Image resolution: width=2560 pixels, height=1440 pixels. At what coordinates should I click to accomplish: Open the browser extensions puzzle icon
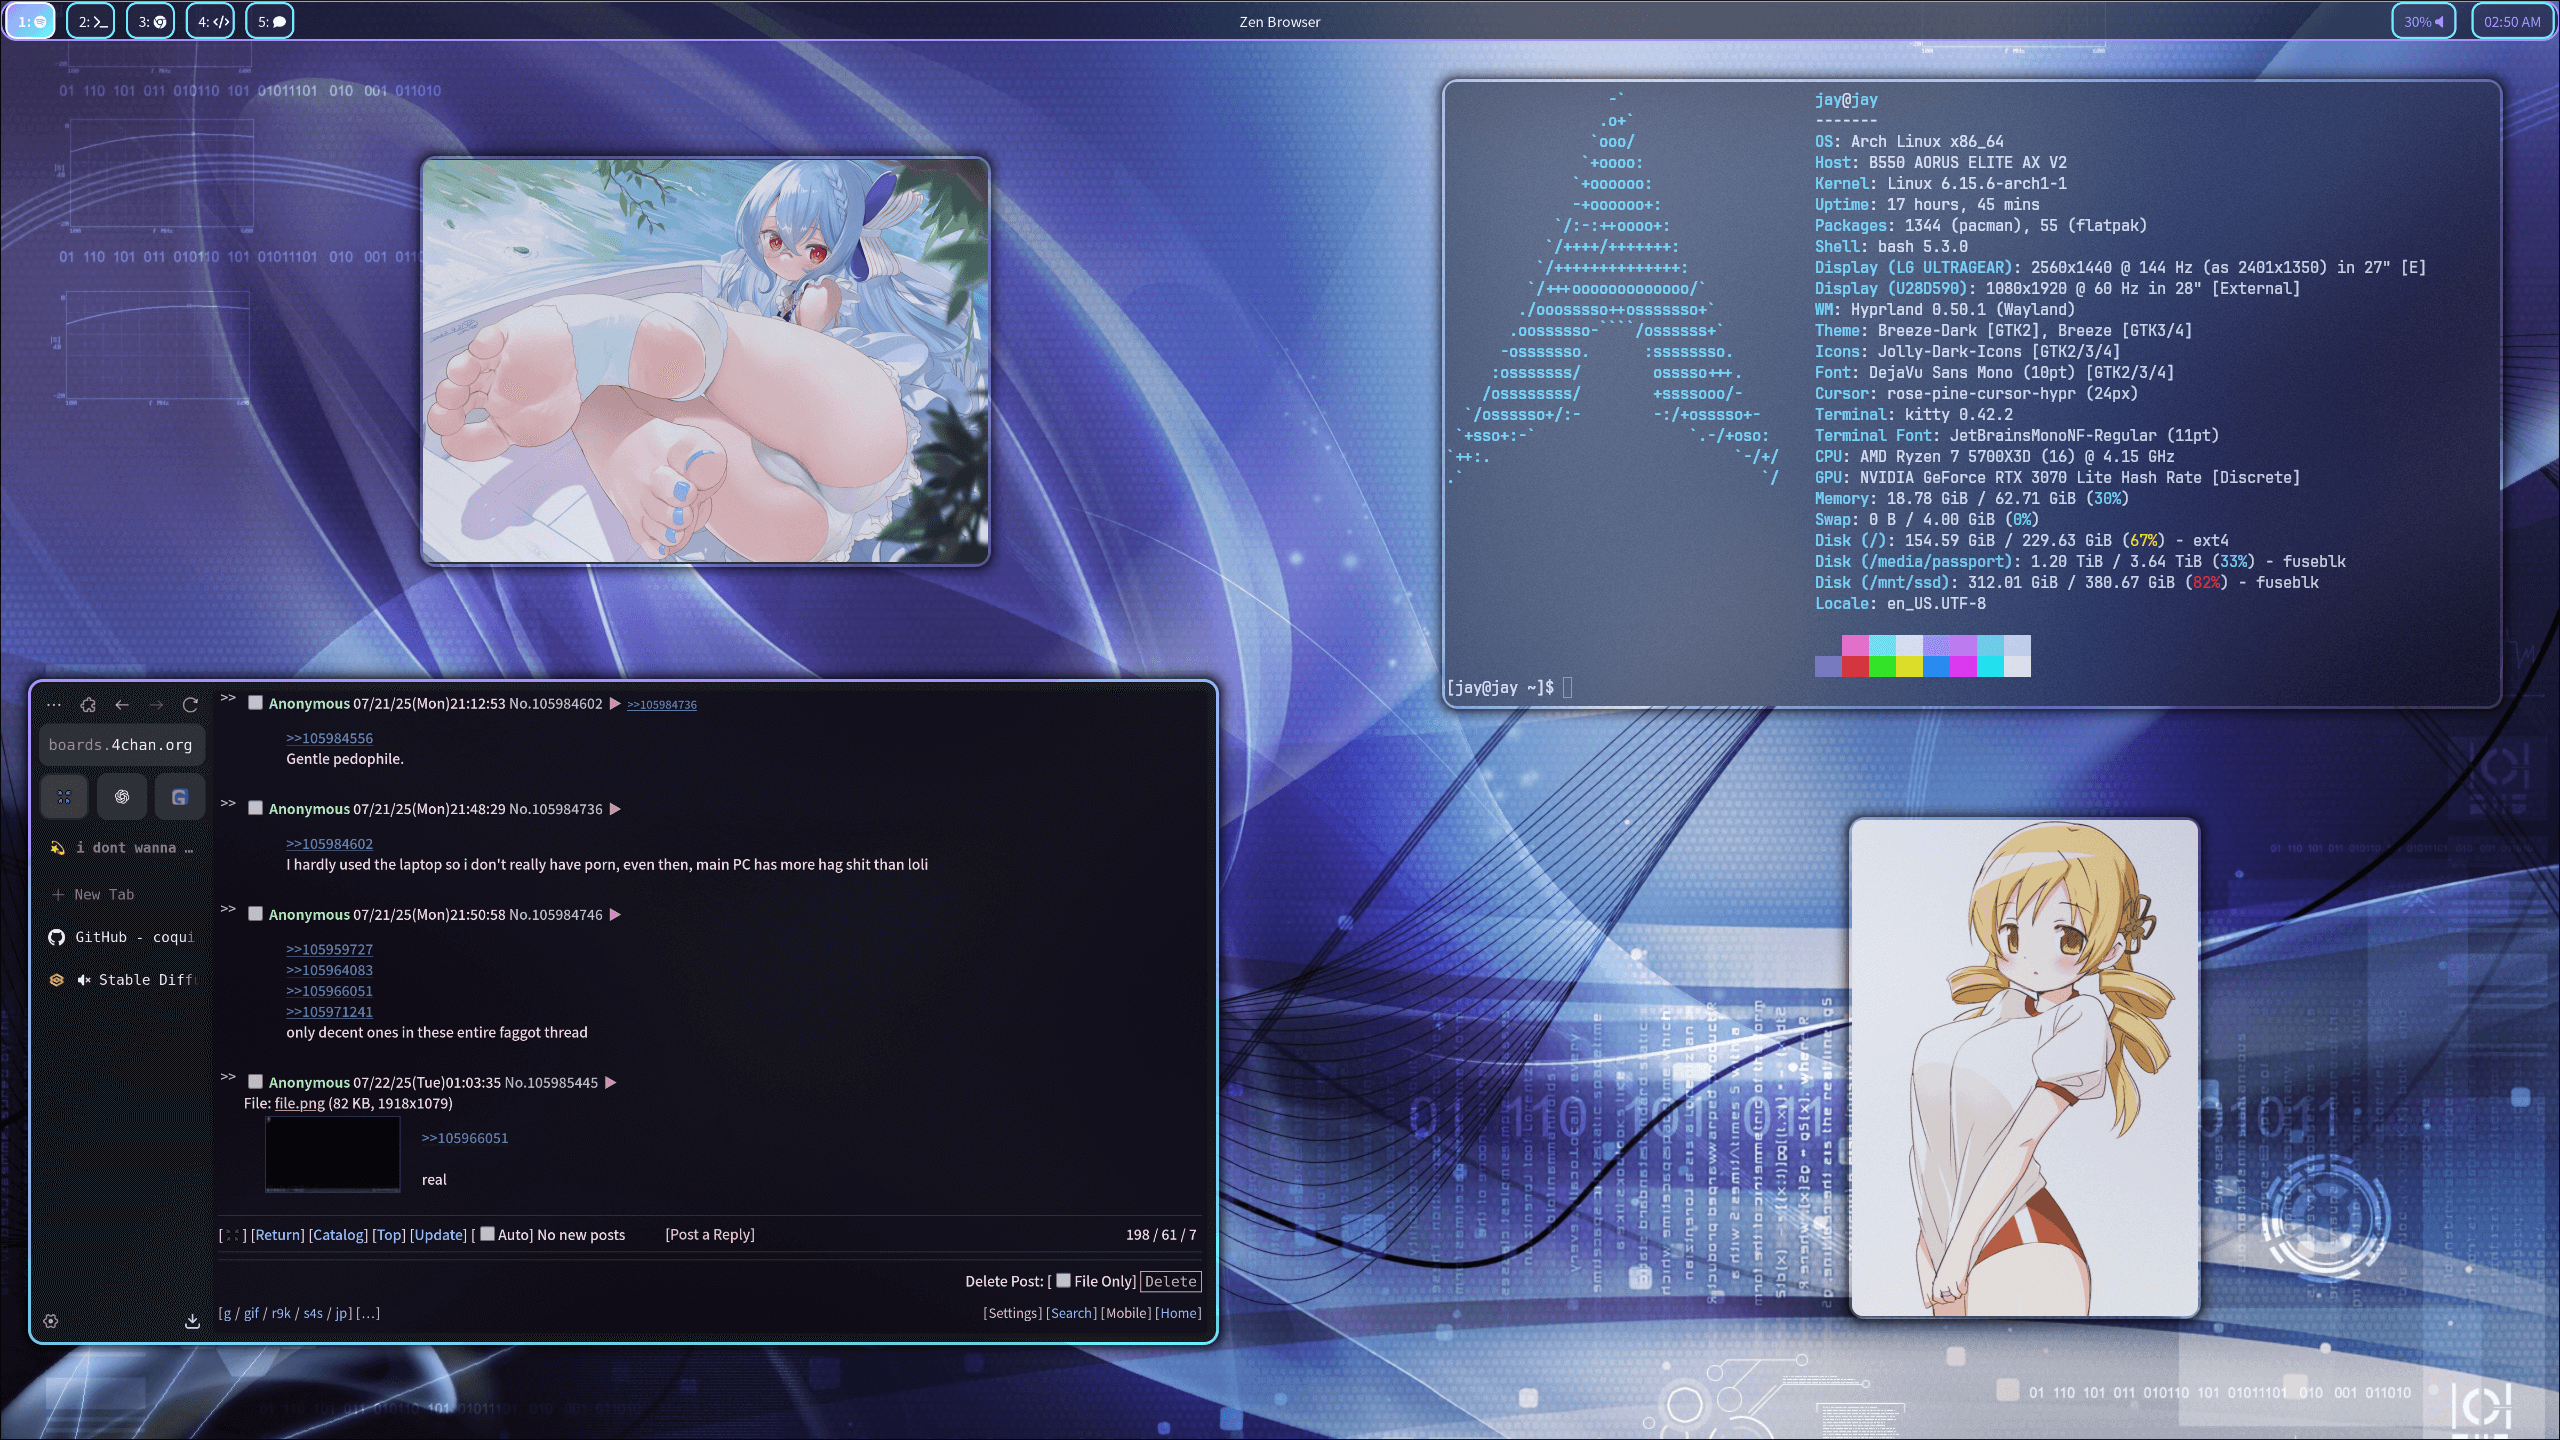tap(88, 705)
